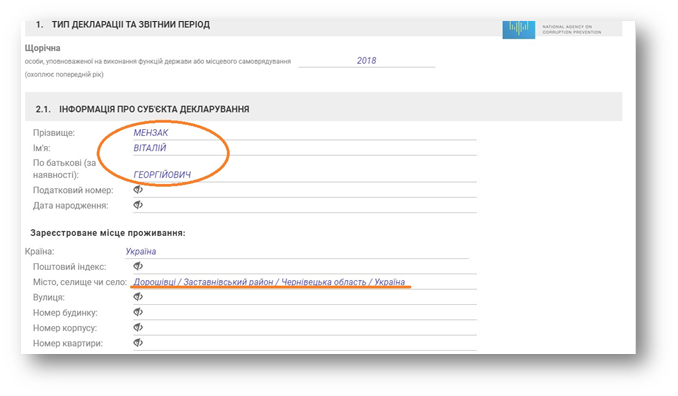Select the first name value ВІТАЛІЙ
The width and height of the screenshot is (678, 396).
[x=150, y=148]
